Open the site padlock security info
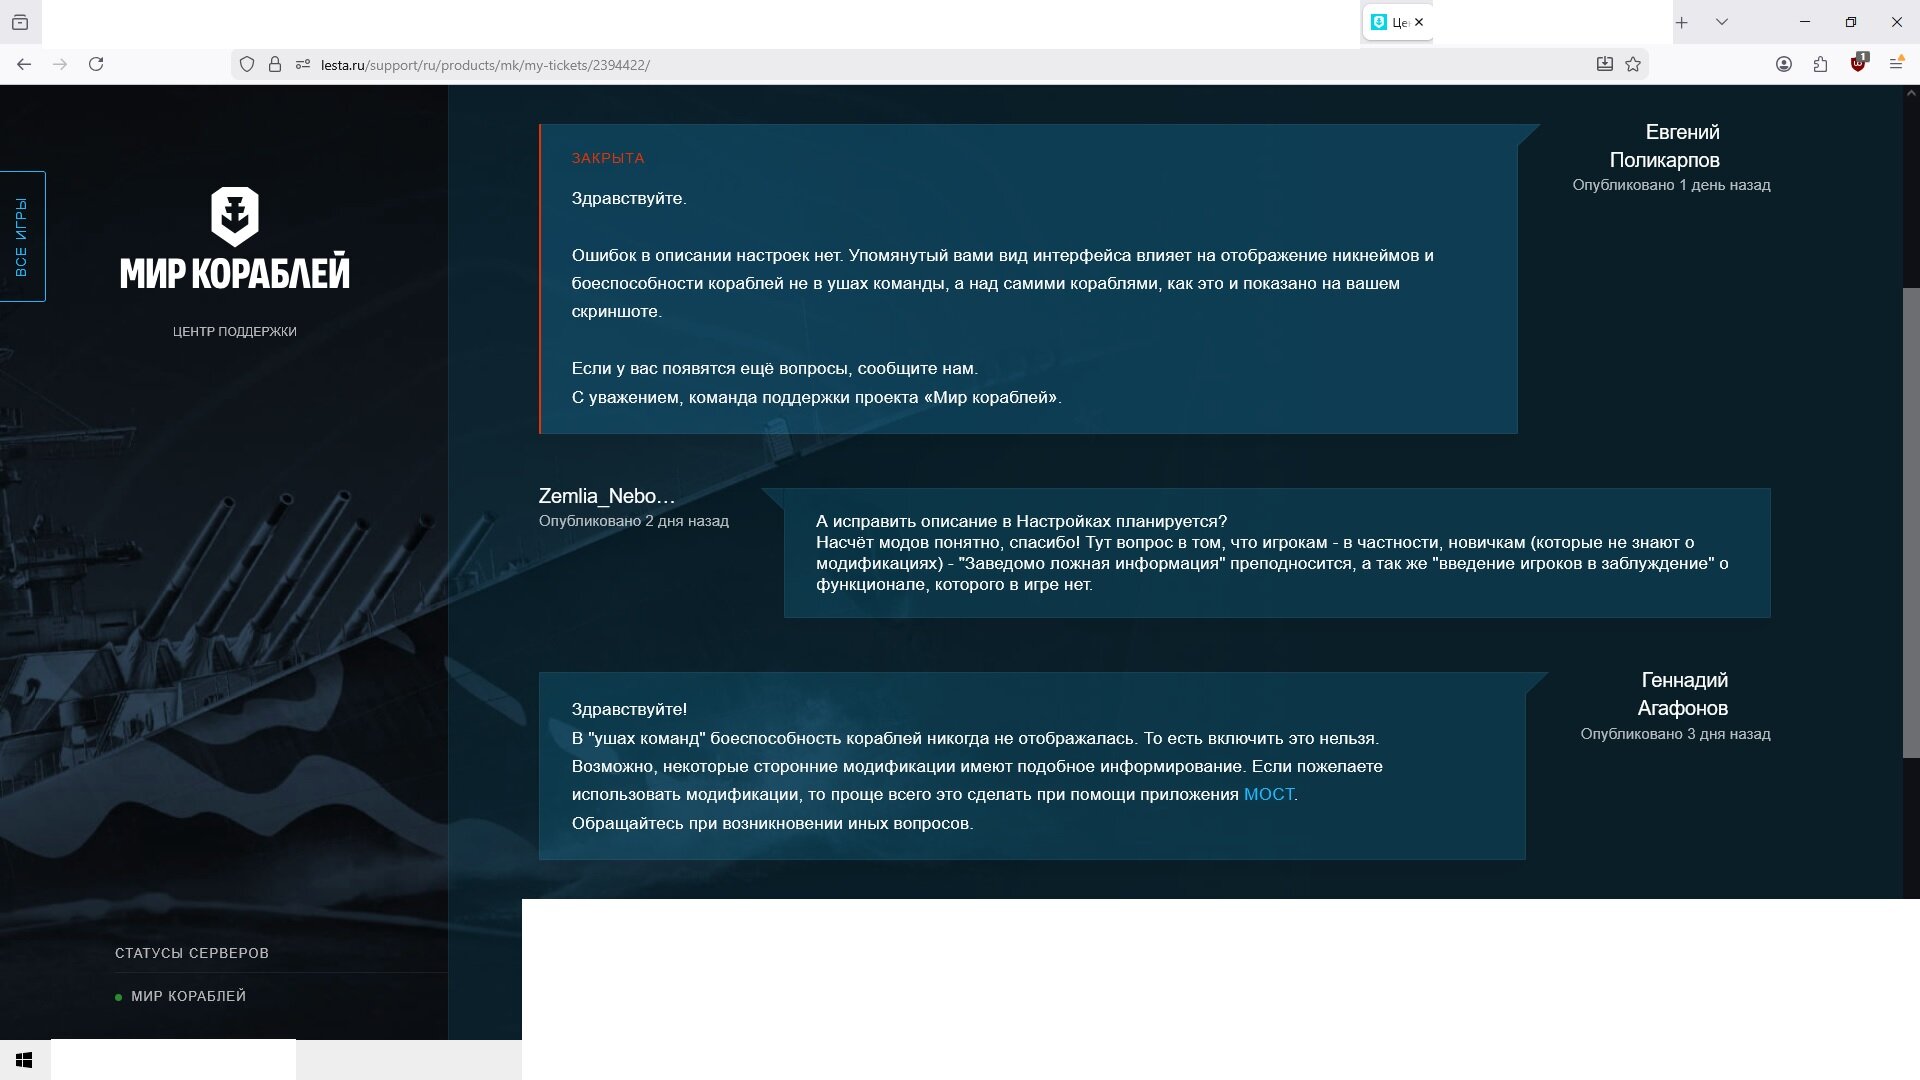Screen dimensions: 1920x1080 point(274,64)
